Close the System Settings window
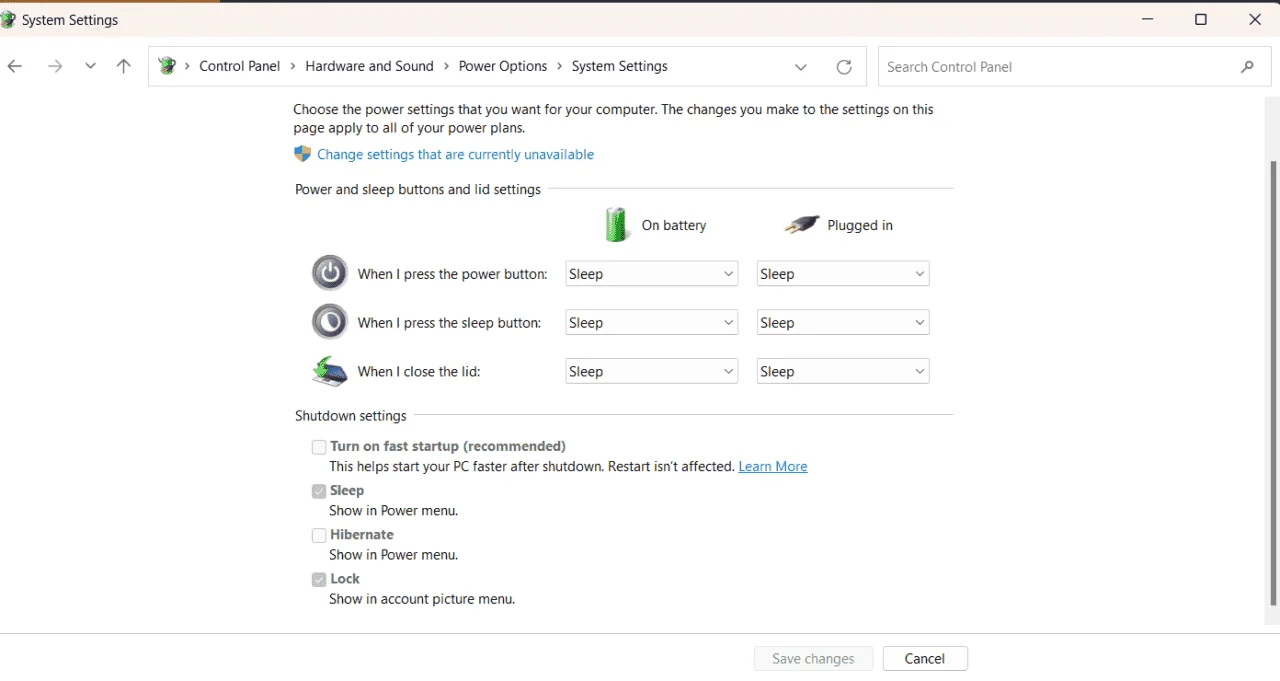Viewport: 1280px width, 681px height. (x=1255, y=20)
